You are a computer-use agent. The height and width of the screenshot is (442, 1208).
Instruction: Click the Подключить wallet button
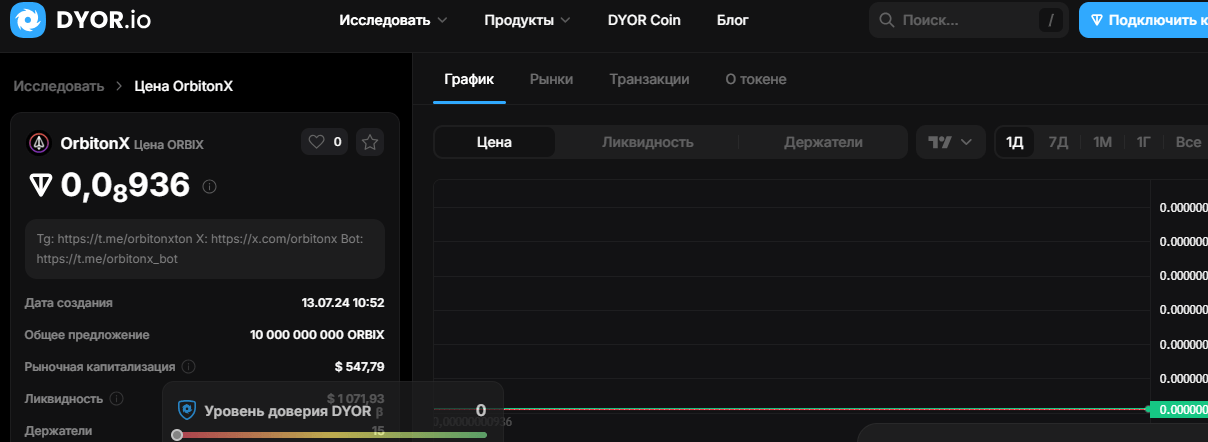point(1143,20)
